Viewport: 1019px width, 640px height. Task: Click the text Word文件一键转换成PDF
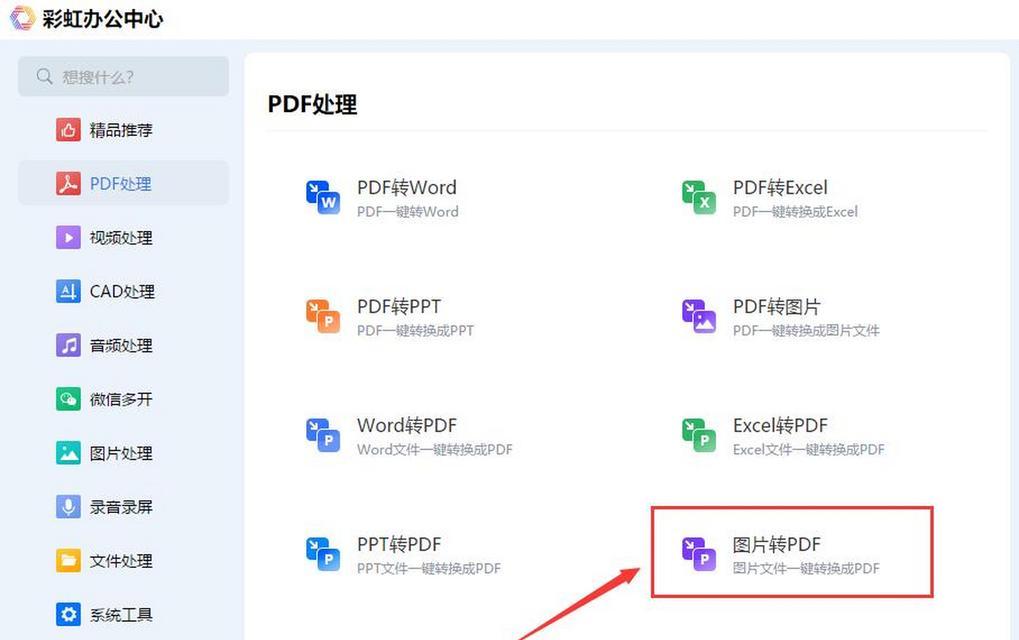435,450
